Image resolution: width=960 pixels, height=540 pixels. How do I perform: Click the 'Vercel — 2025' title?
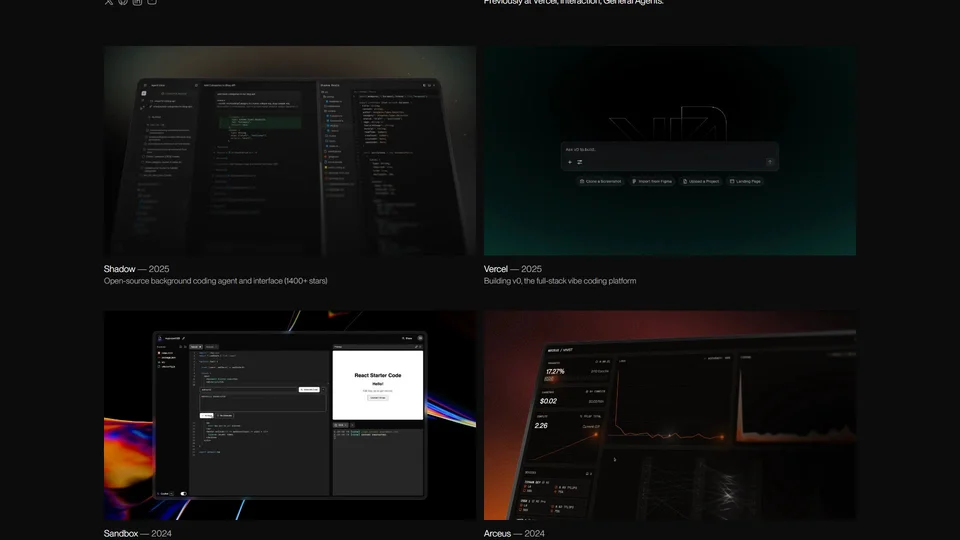pos(512,269)
